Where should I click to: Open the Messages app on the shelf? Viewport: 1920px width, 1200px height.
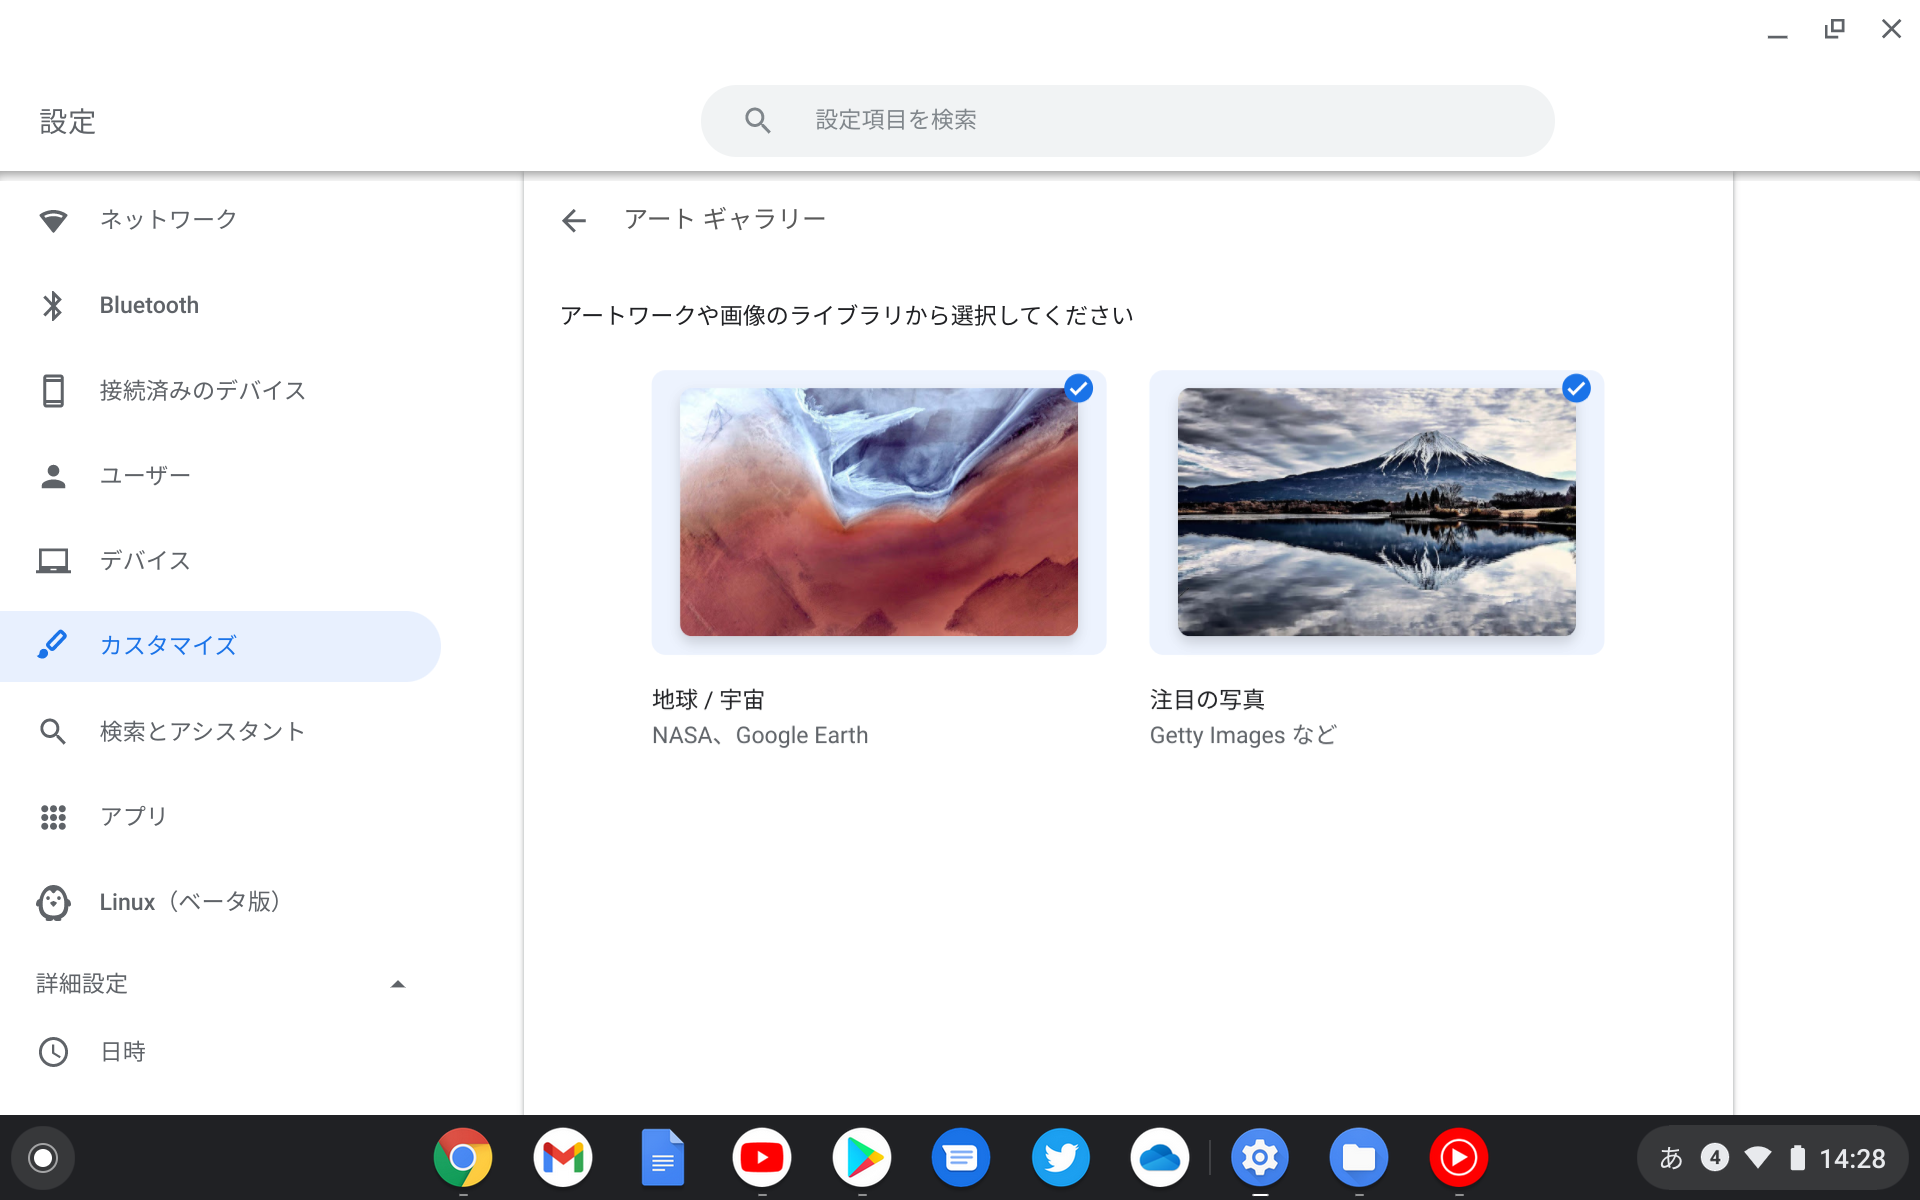pyautogui.click(x=961, y=1157)
